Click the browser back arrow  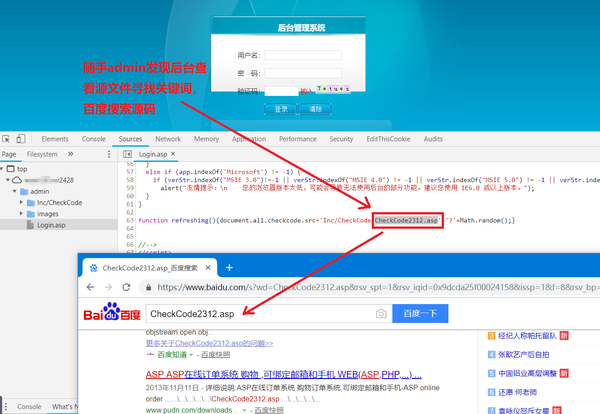pyautogui.click(x=90, y=287)
